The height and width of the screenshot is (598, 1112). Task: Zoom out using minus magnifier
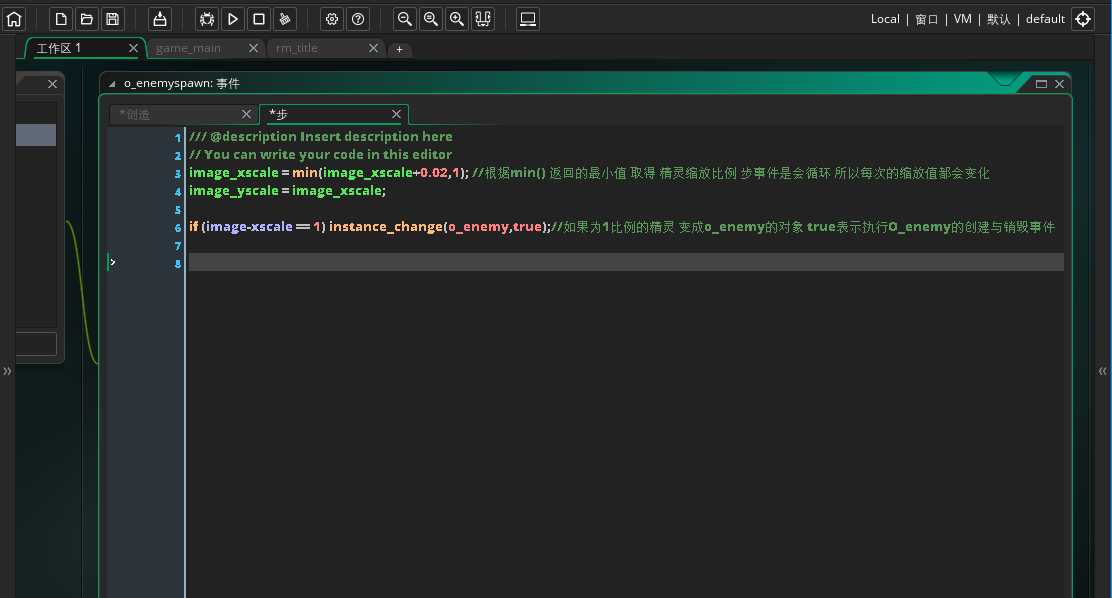pyautogui.click(x=404, y=19)
